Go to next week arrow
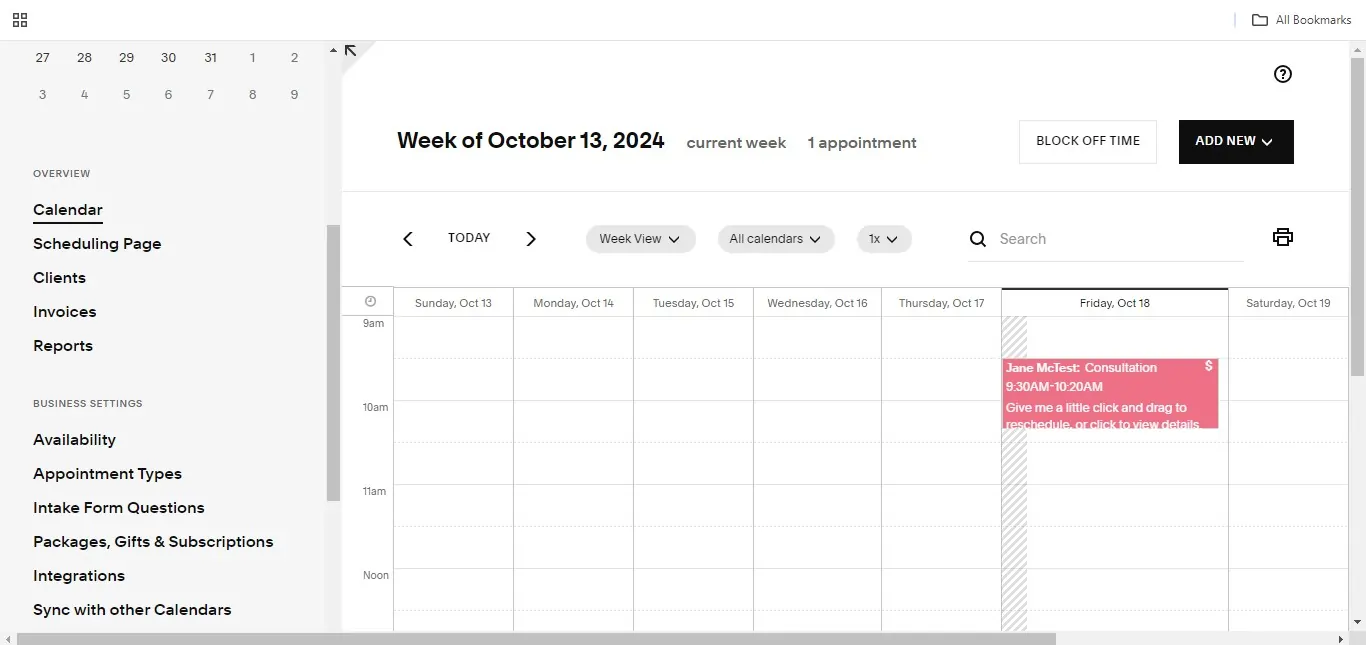The width and height of the screenshot is (1366, 645). click(531, 239)
